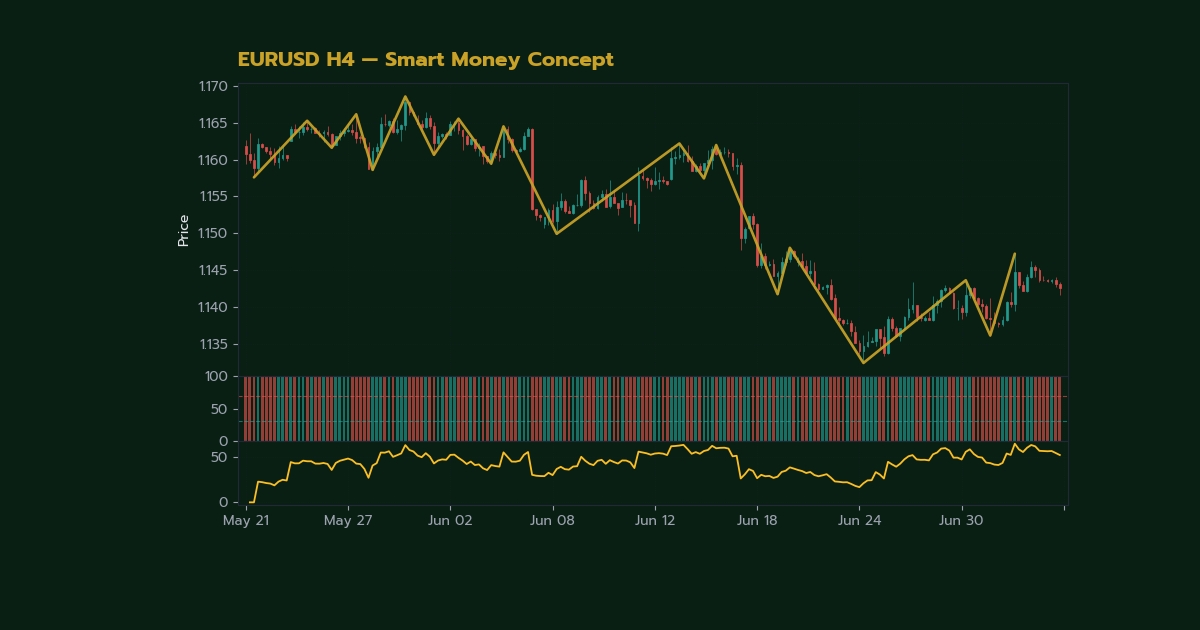
Task: Click the last zigzag peak after Jun 30
Action: [1014, 254]
